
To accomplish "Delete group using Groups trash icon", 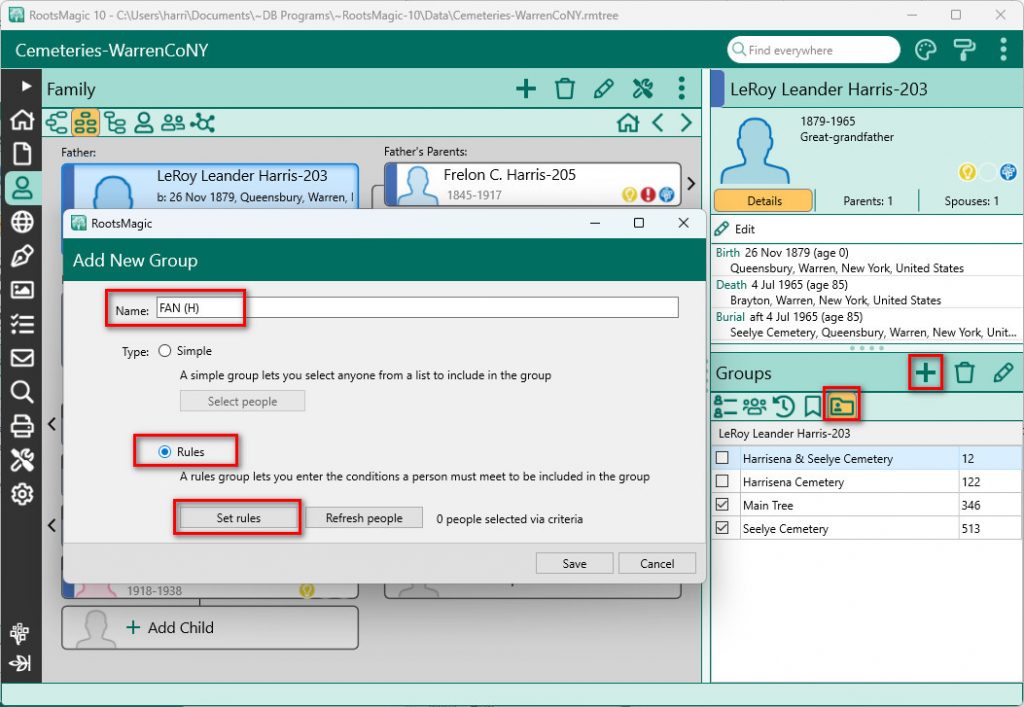I will 965,373.
